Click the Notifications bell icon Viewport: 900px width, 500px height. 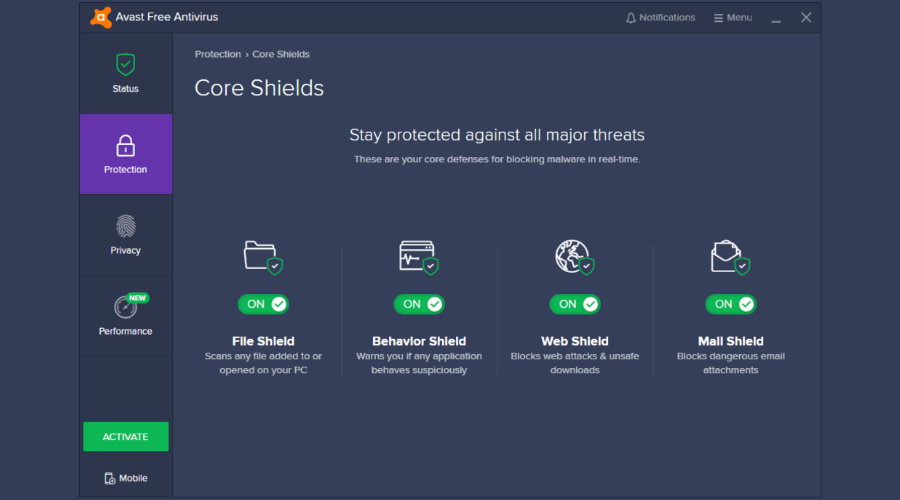click(631, 18)
